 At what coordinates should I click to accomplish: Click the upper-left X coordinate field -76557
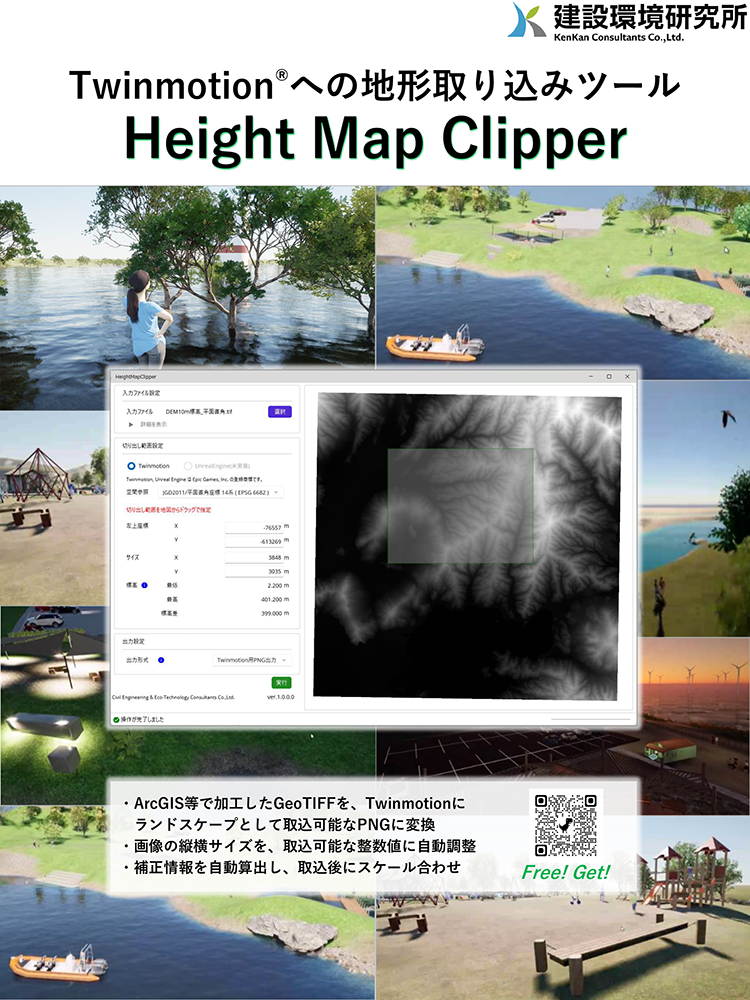(x=254, y=527)
